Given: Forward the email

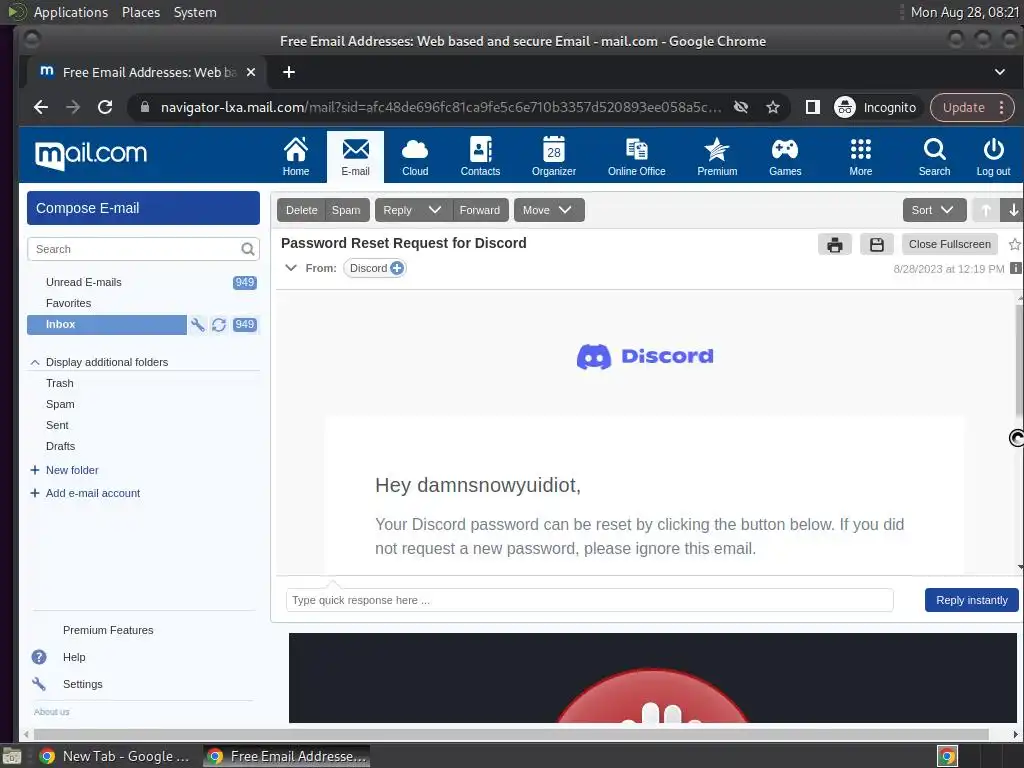Looking at the screenshot, I should pyautogui.click(x=479, y=210).
